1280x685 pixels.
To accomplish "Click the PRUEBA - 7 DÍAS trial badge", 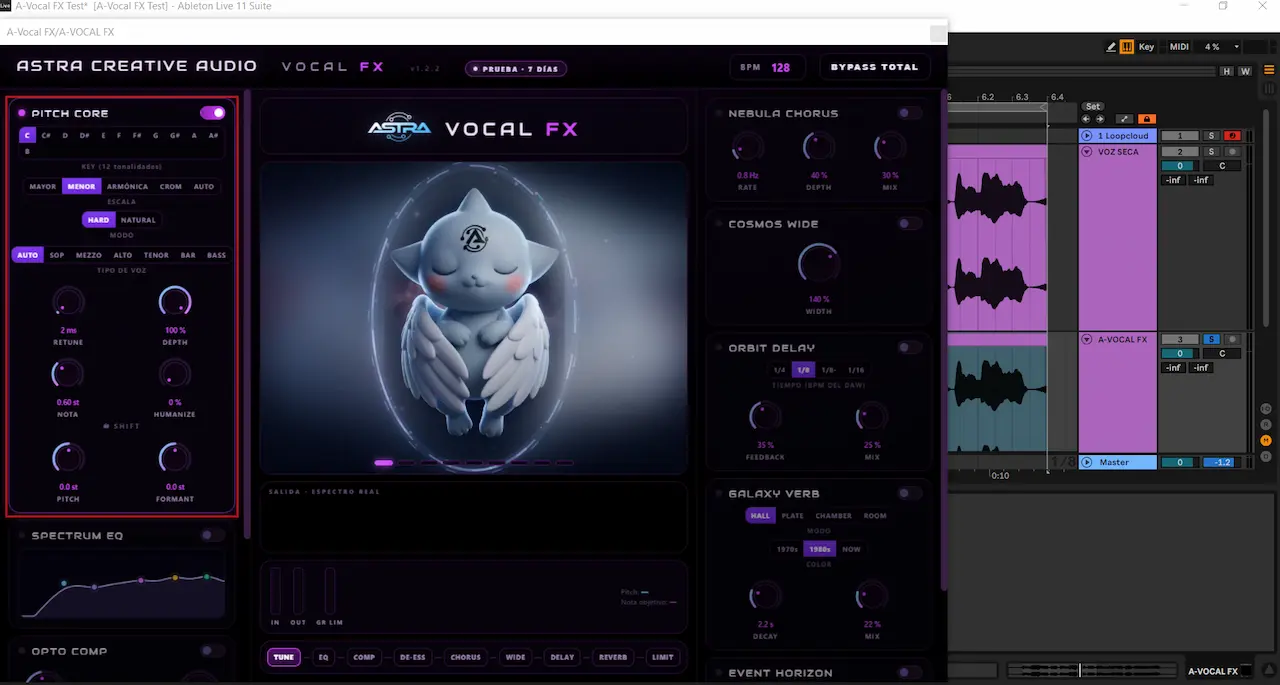I will (517, 69).
